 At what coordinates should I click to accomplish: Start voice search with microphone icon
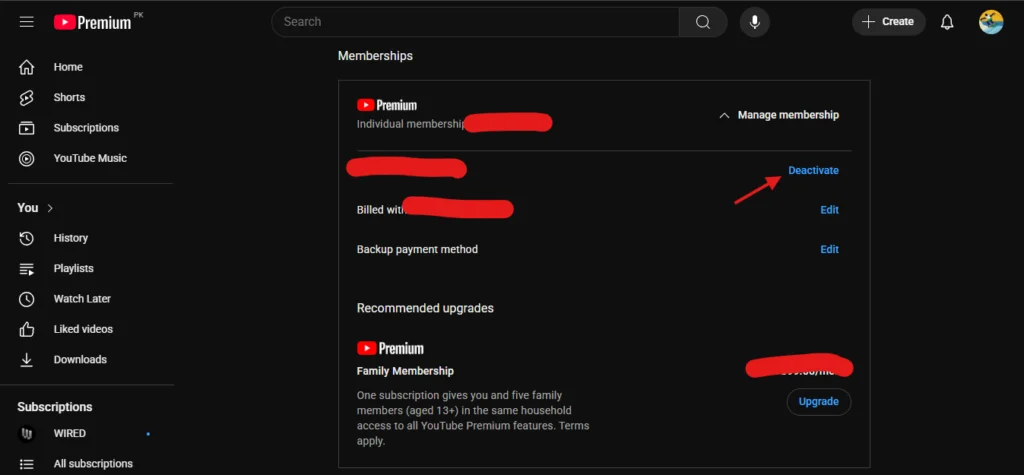click(x=754, y=22)
